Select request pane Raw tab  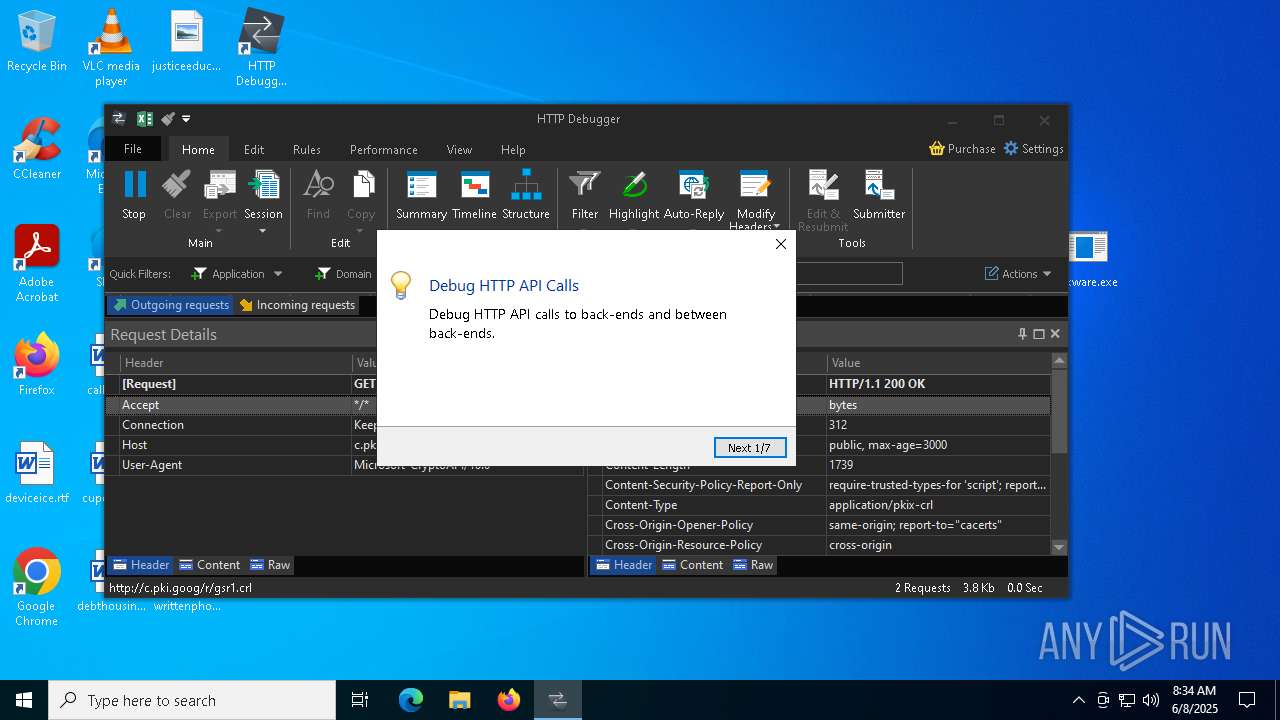(x=270, y=565)
